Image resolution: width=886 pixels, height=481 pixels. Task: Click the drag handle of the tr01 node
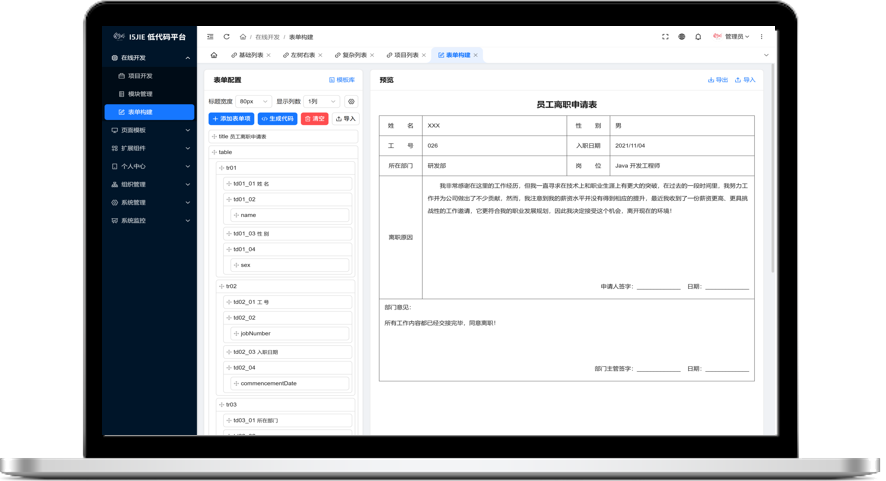click(x=222, y=168)
